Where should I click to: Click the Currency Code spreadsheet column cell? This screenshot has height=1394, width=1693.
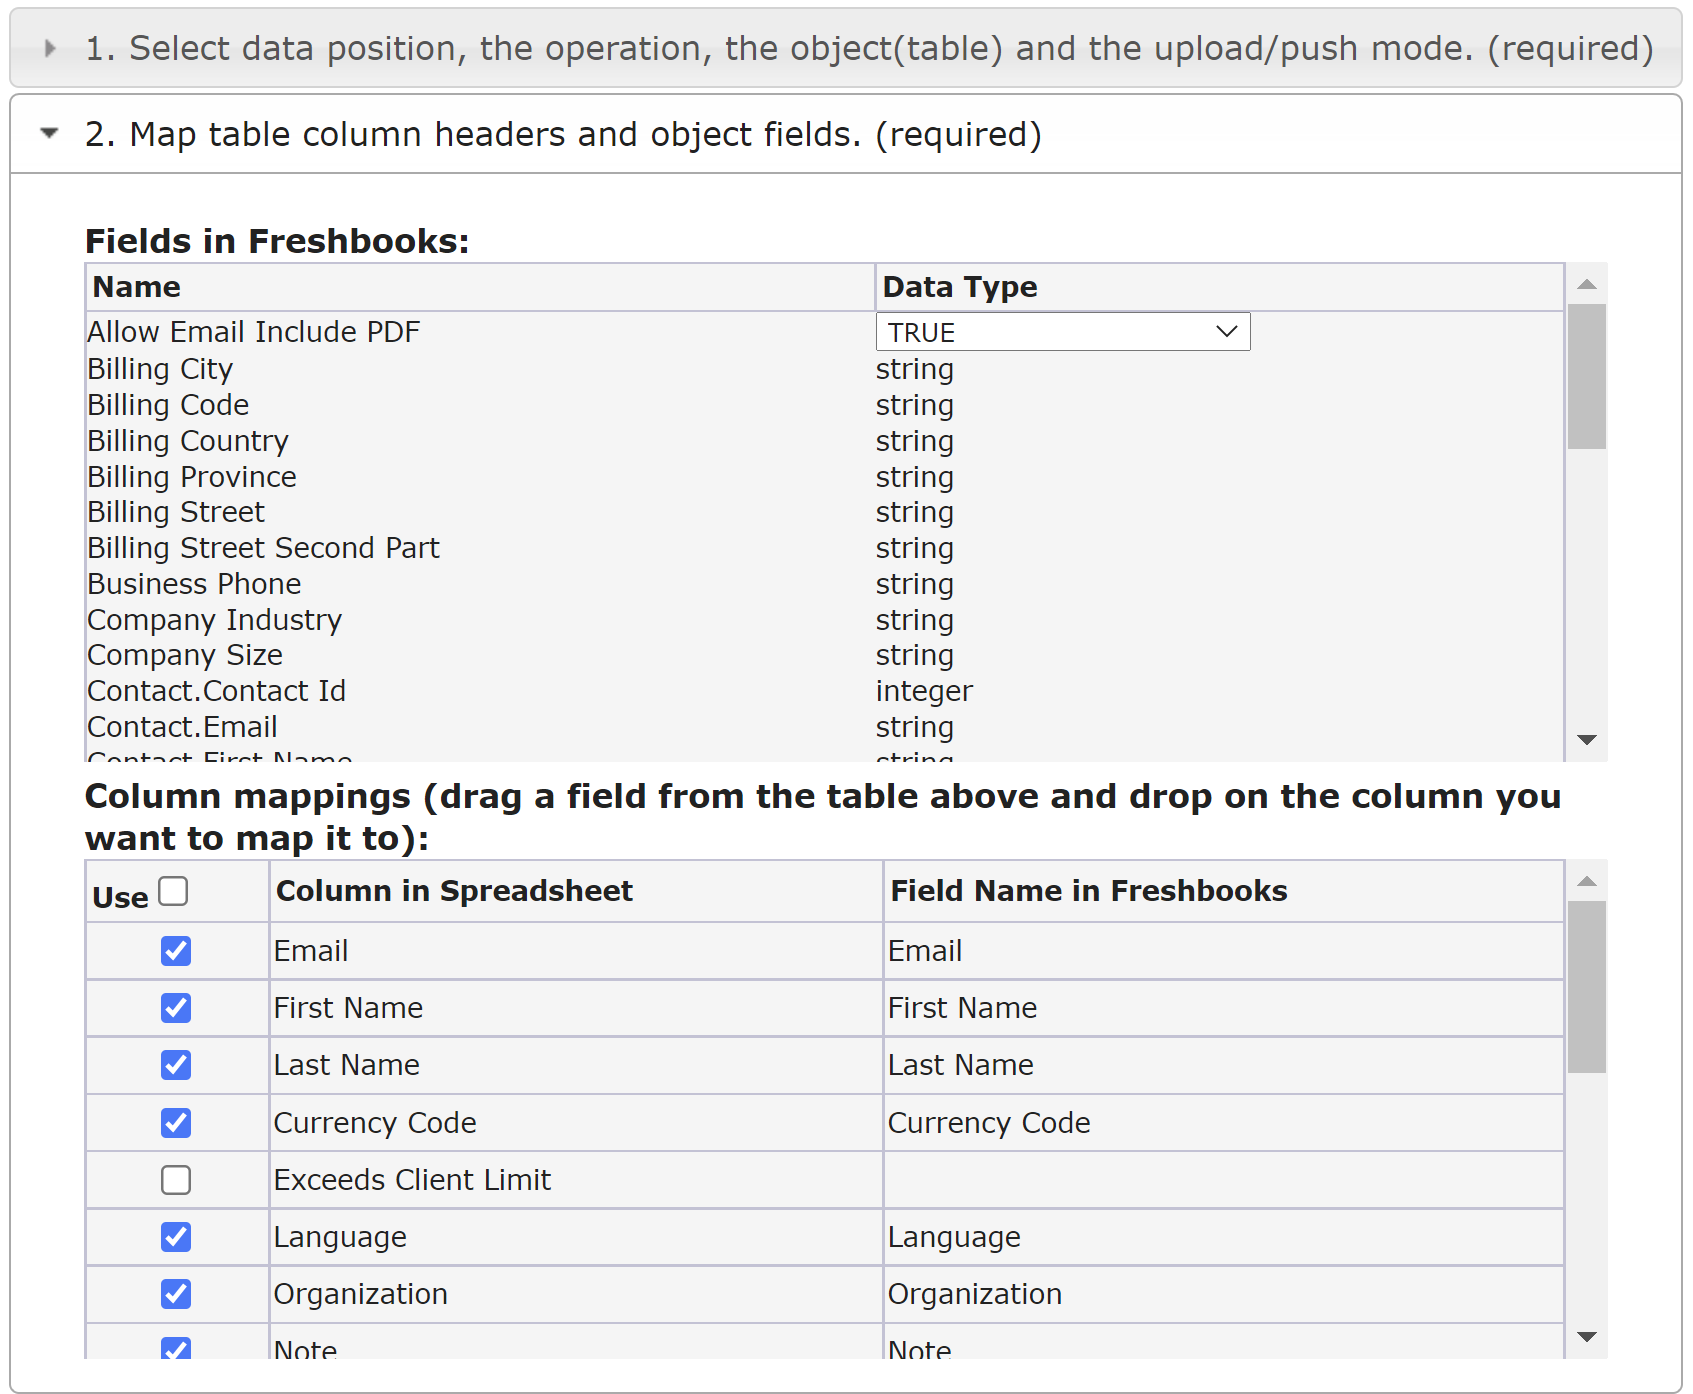click(x=576, y=1123)
